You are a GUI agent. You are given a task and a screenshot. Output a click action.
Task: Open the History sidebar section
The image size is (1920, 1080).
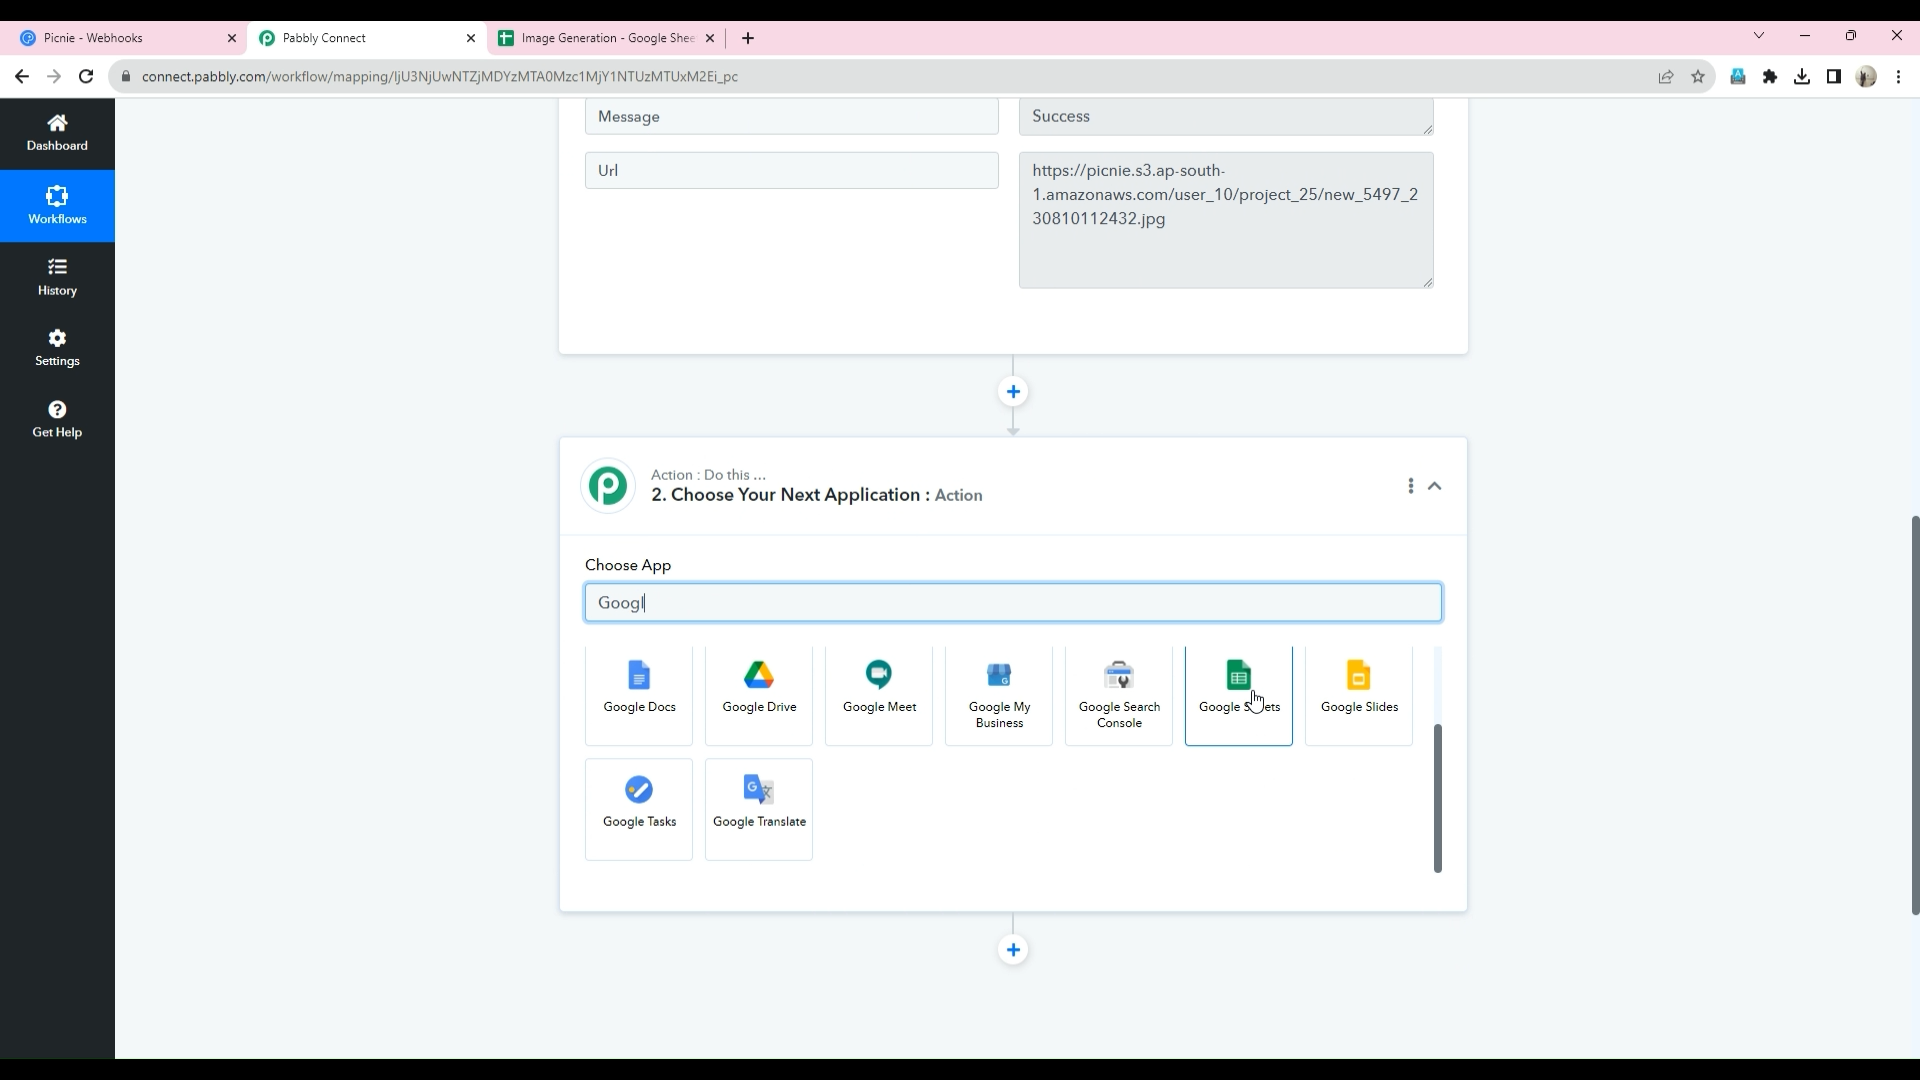tap(57, 277)
